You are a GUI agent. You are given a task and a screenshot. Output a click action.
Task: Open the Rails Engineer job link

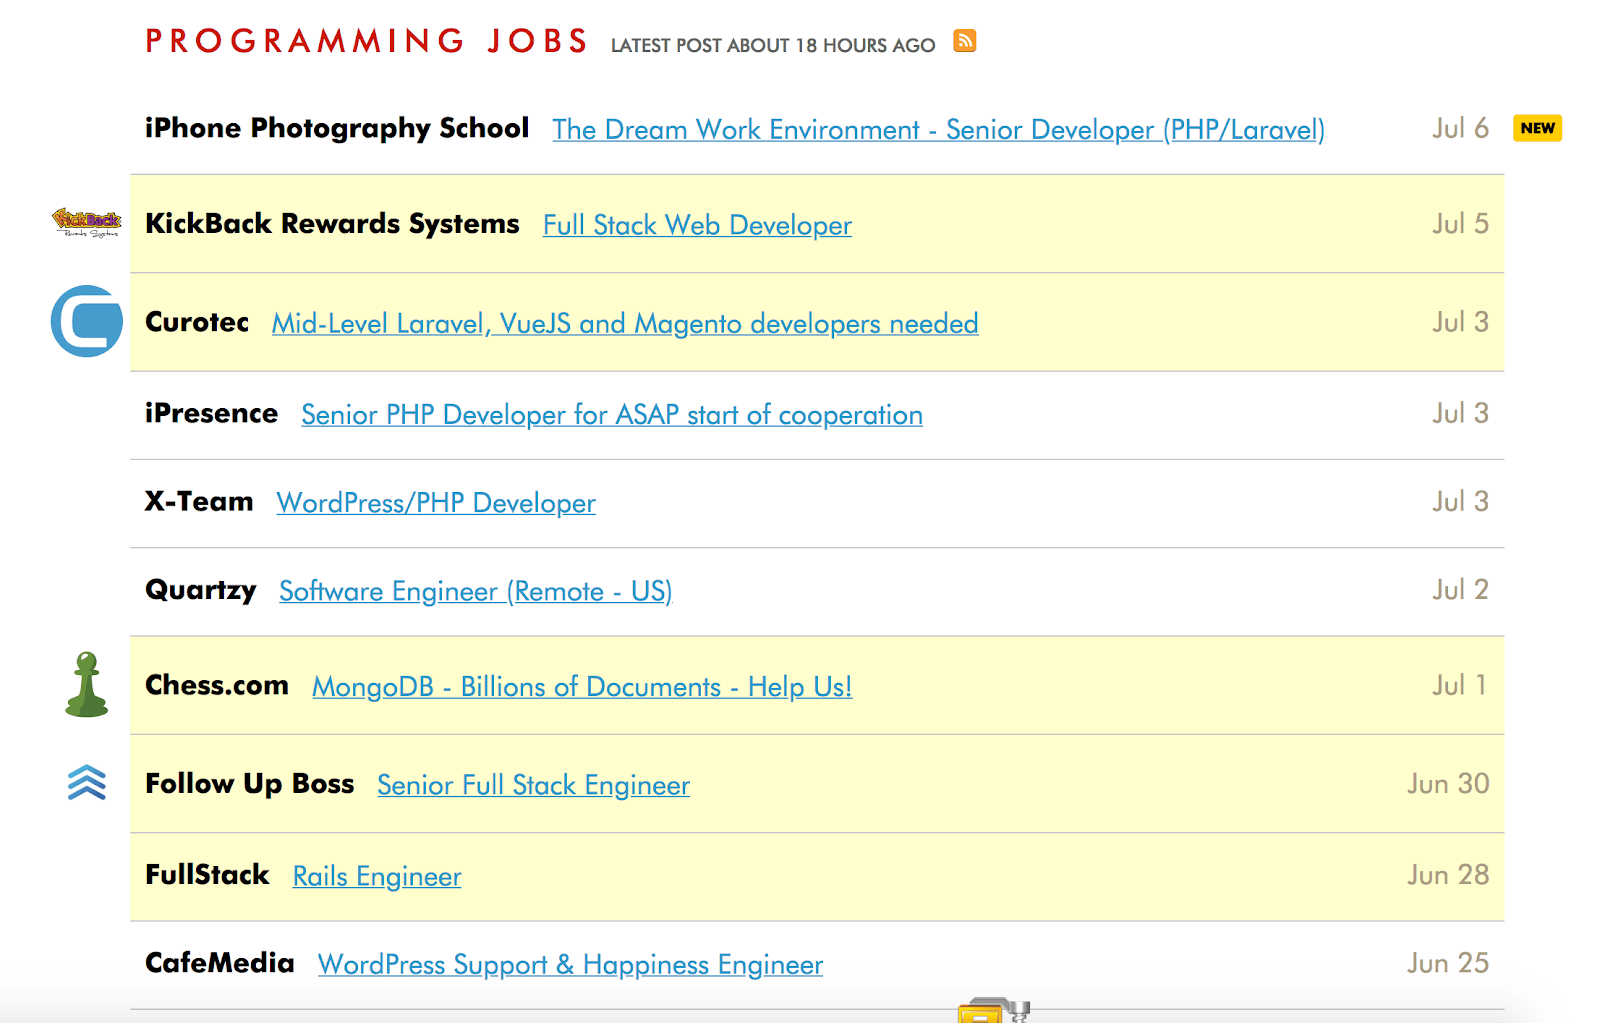(x=377, y=876)
